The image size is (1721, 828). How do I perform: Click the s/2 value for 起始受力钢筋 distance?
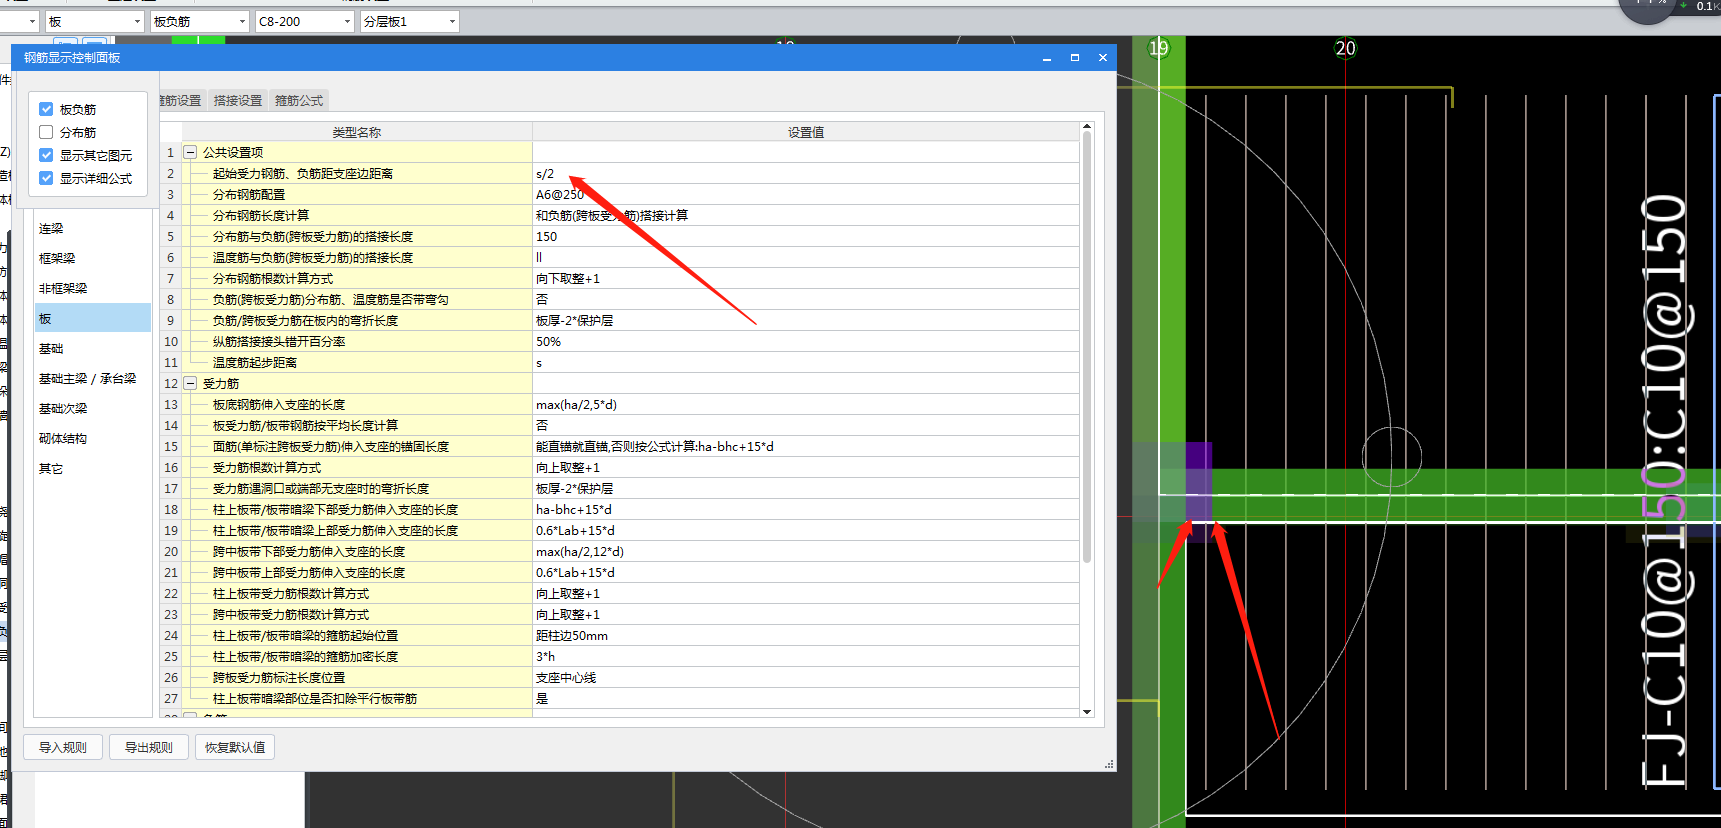coord(806,173)
